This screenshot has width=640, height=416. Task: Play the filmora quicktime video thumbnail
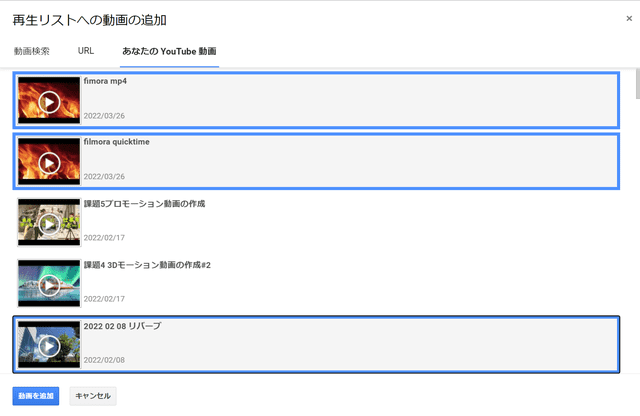(x=49, y=163)
